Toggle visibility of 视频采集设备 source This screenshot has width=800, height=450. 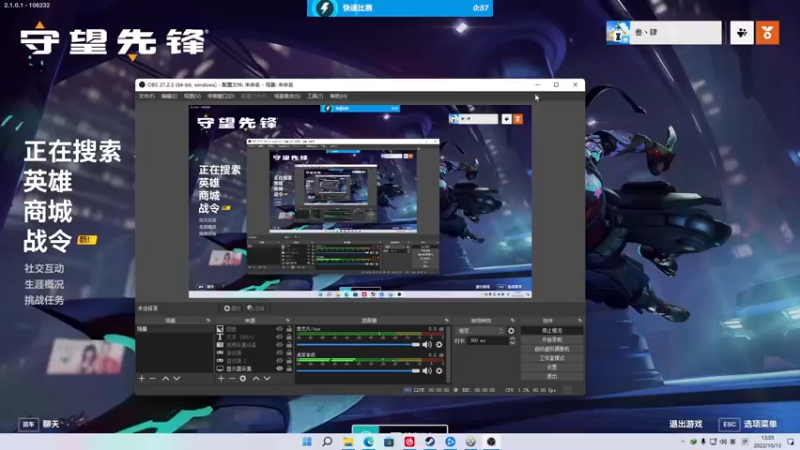279,345
